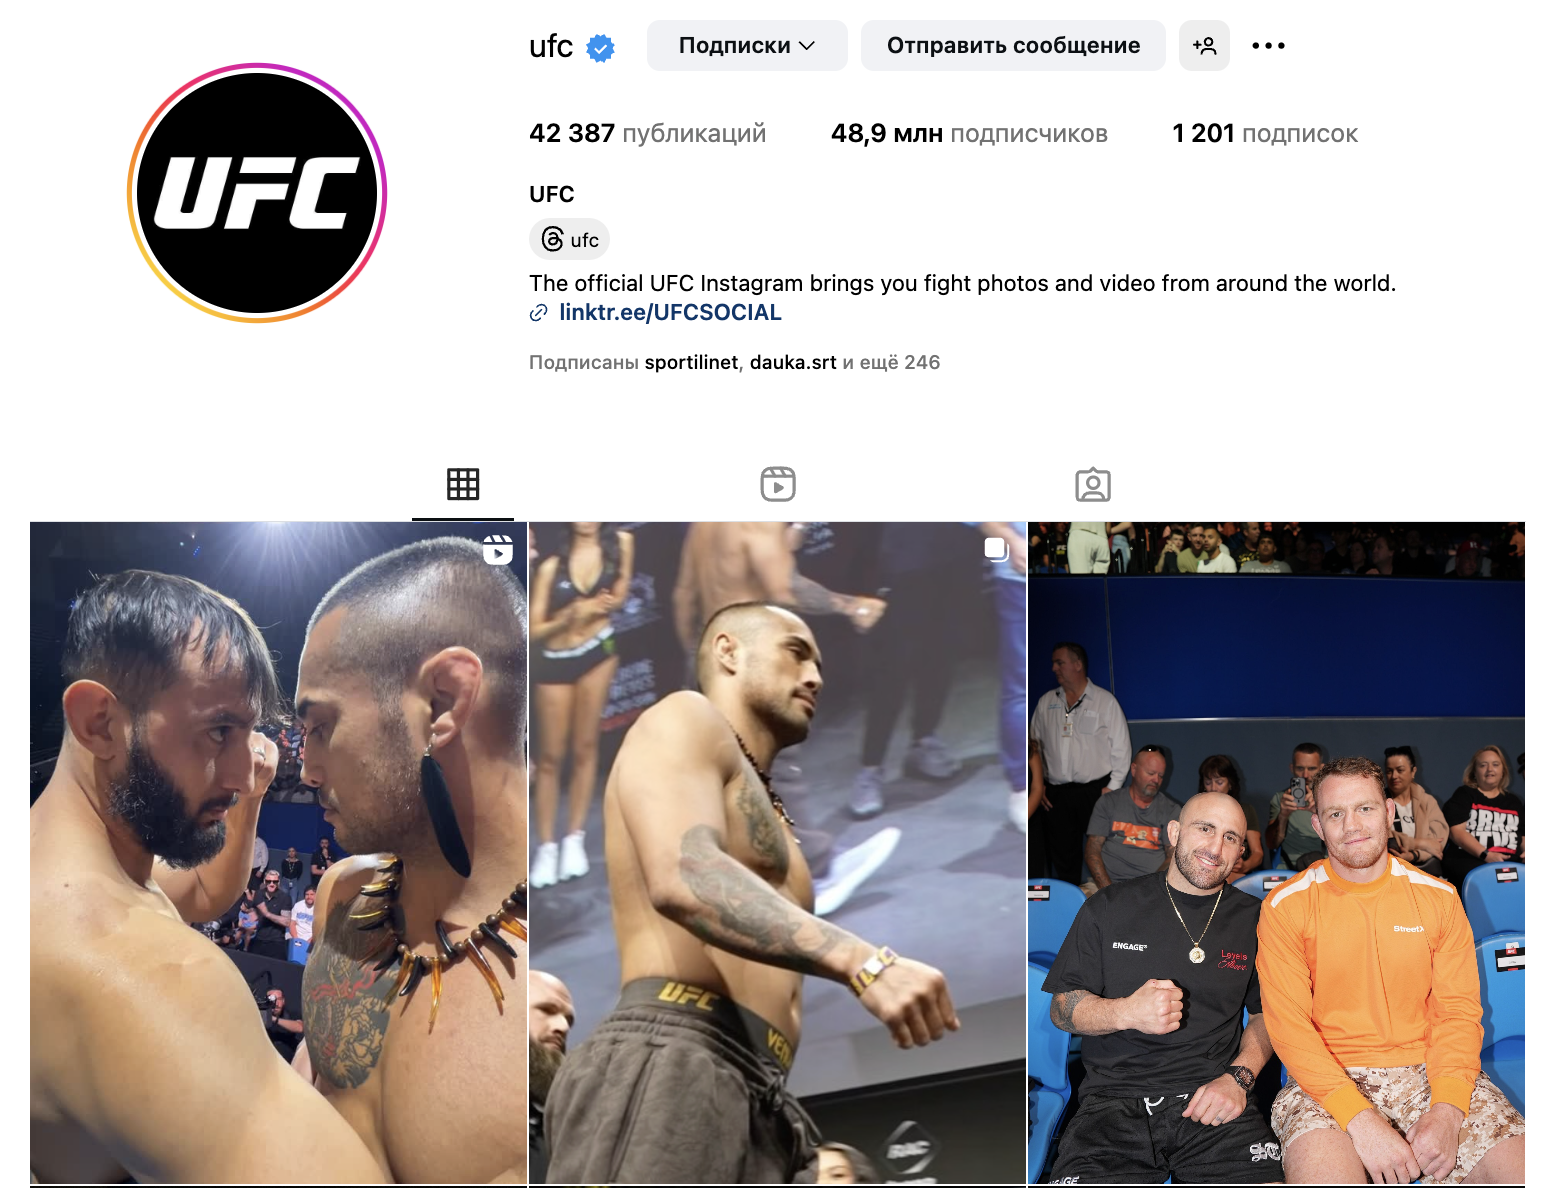Screen dimensions: 1550x1188
Task: Open the three-dots options menu
Action: click(x=1268, y=46)
